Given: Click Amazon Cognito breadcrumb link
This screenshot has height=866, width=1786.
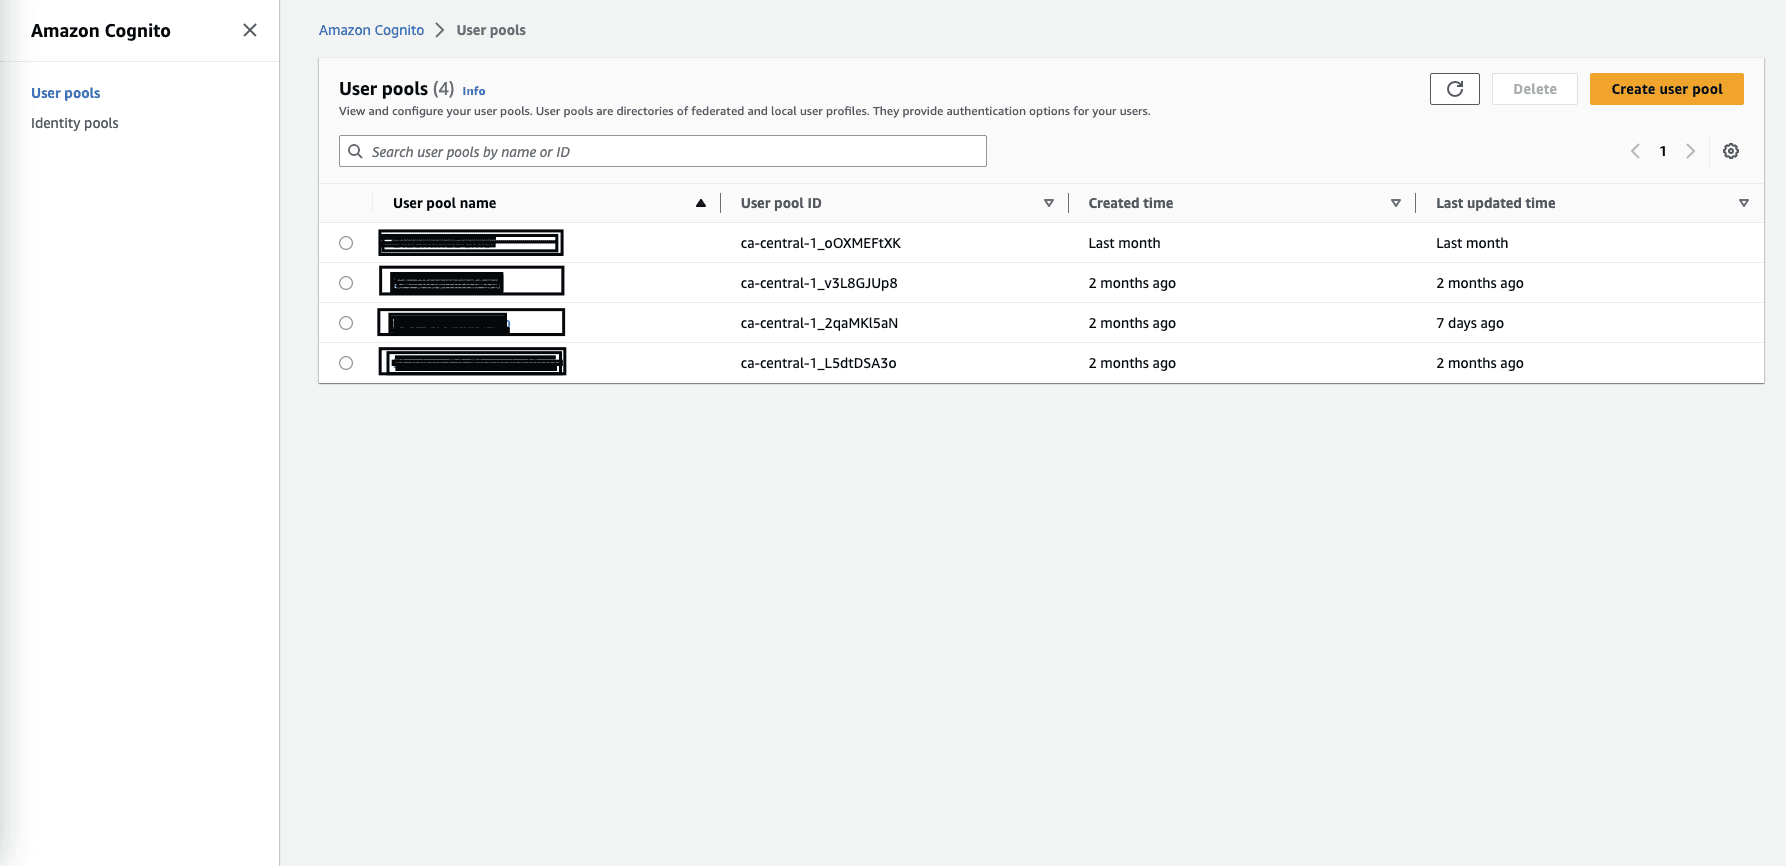Looking at the screenshot, I should pyautogui.click(x=371, y=30).
